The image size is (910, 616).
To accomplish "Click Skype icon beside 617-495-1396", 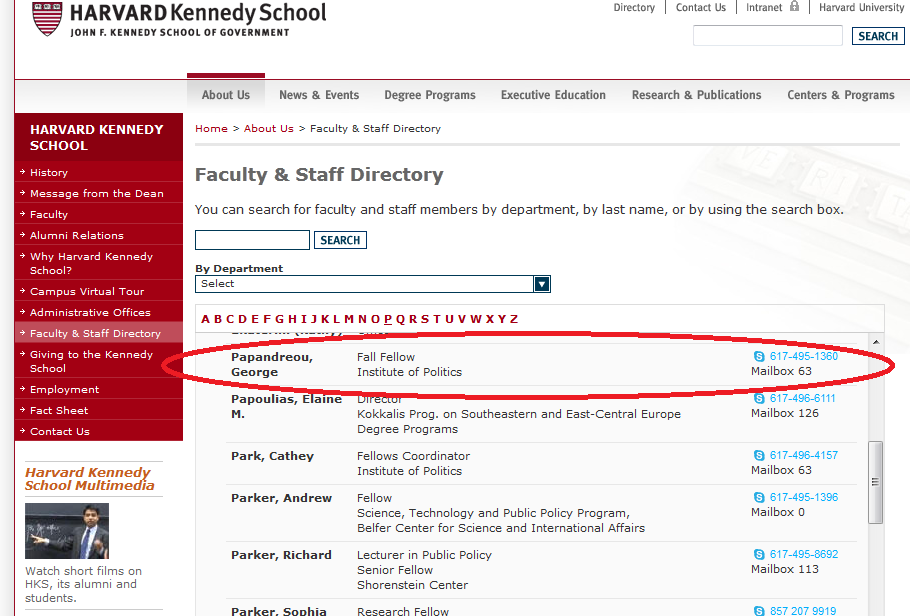I will click(x=759, y=497).
